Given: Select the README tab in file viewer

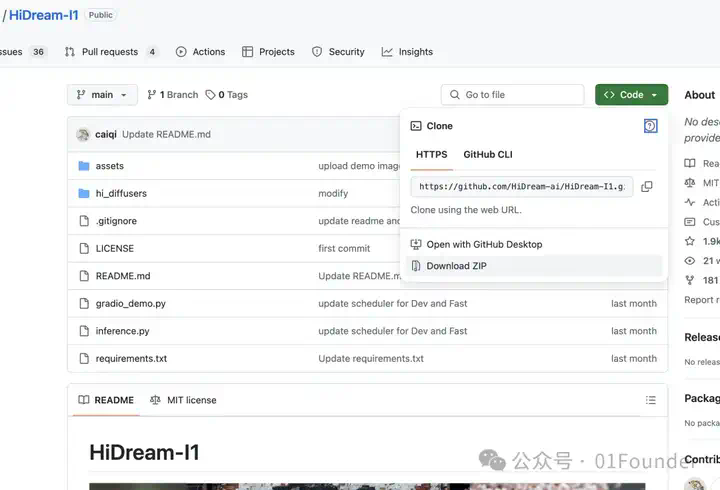Looking at the screenshot, I should pyautogui.click(x=106, y=400).
